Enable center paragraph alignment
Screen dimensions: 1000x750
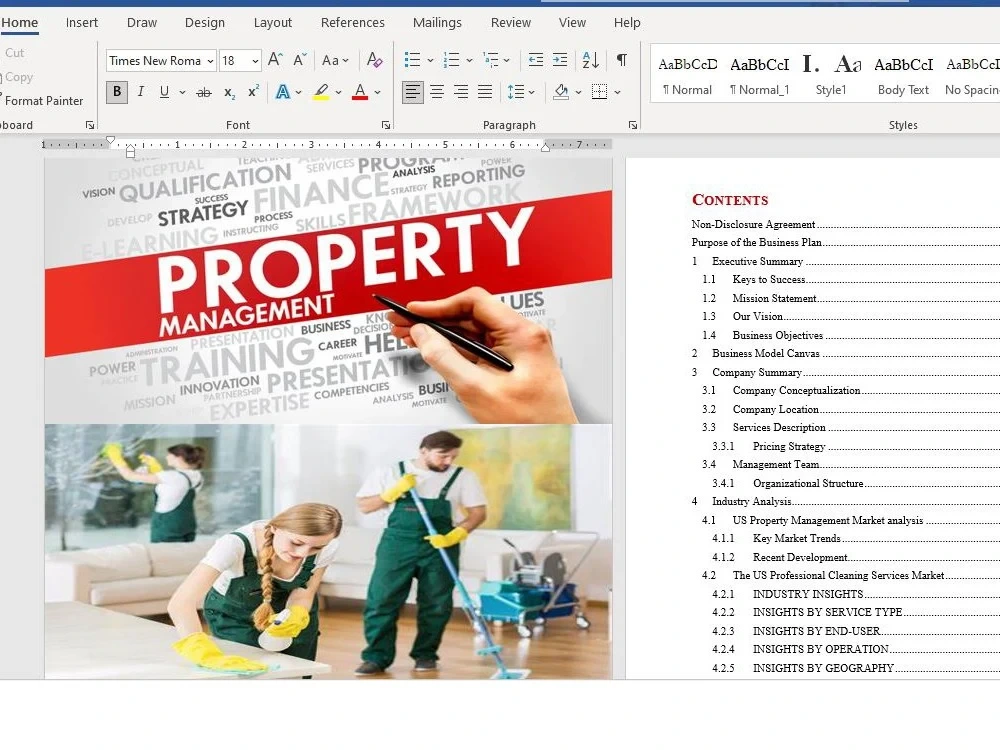pyautogui.click(x=436, y=92)
